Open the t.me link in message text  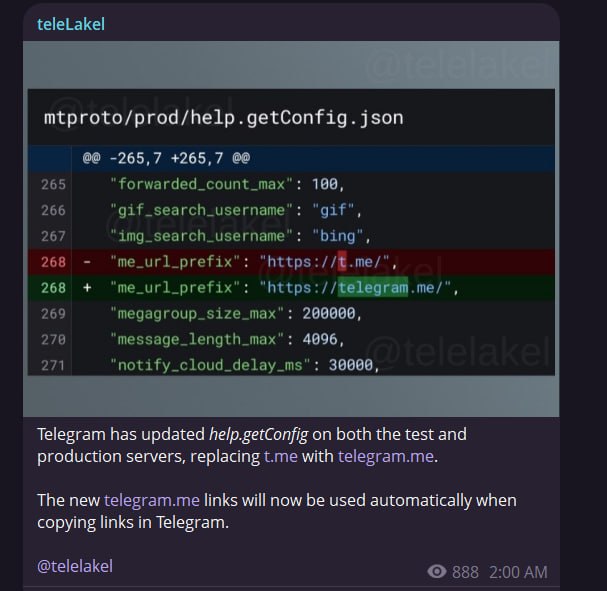[281, 456]
